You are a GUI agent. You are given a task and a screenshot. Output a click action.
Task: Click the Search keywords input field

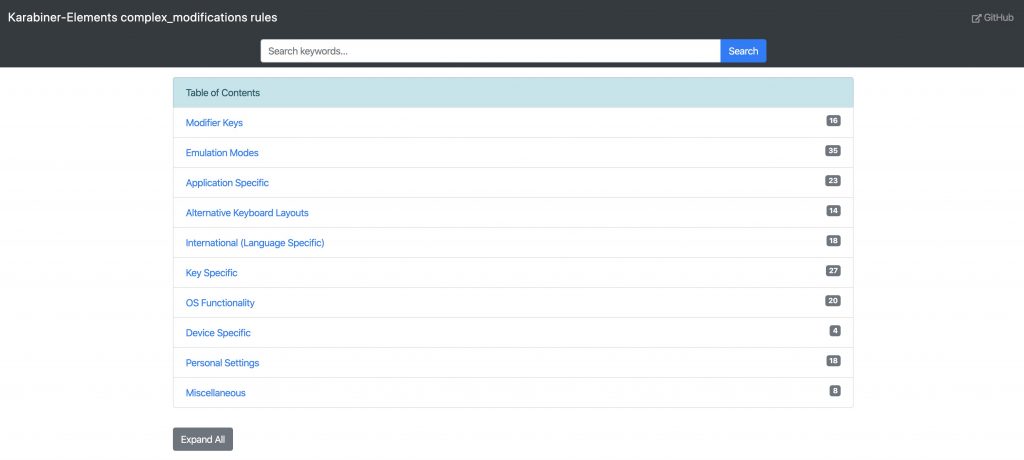pyautogui.click(x=490, y=51)
